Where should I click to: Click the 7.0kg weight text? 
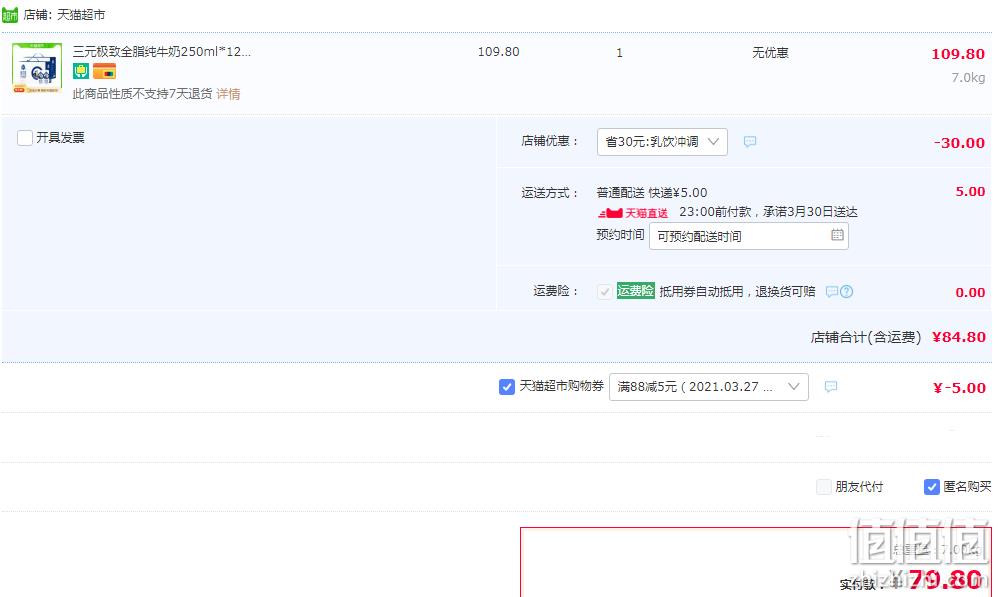click(968, 78)
